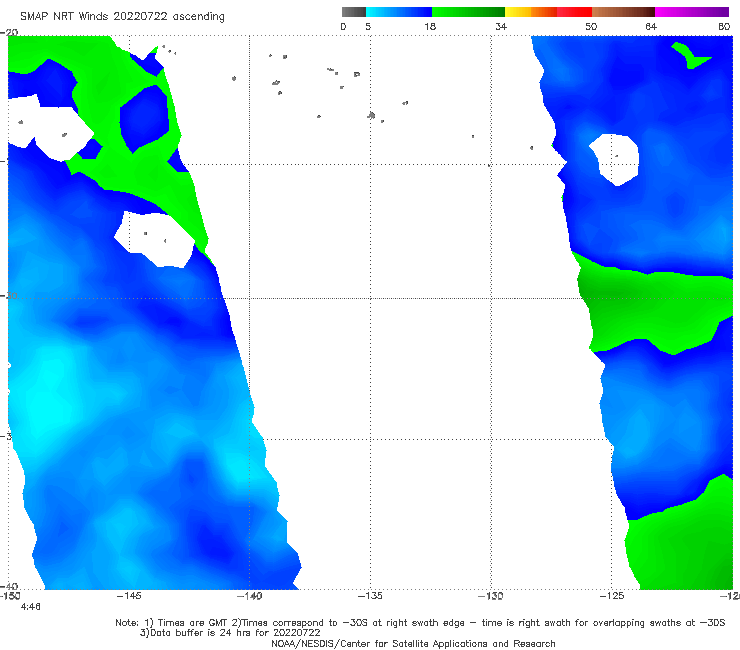The height and width of the screenshot is (650, 740).
Task: Click the gray segment of the color bar
Action: (354, 12)
